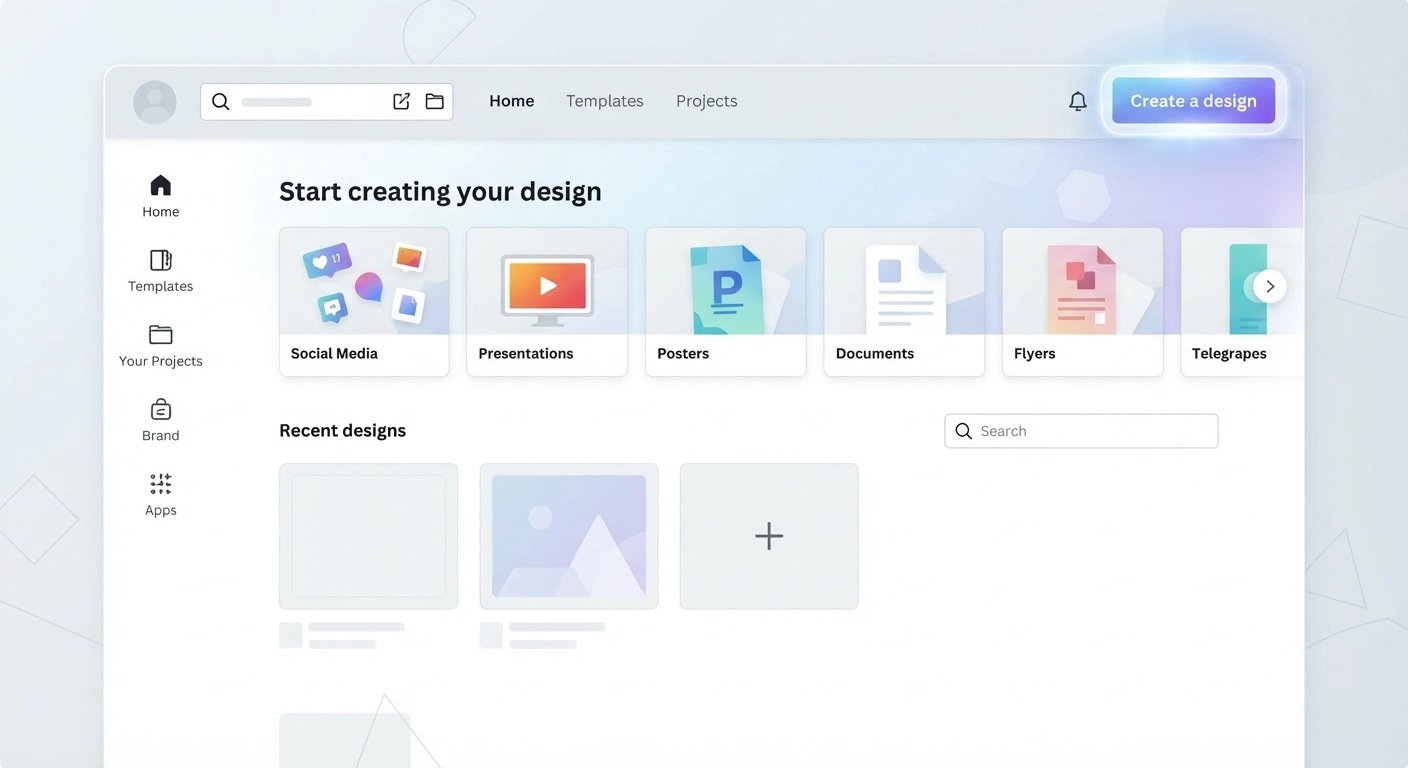The image size is (1408, 768).
Task: Select the Flyers label
Action: (x=1034, y=354)
